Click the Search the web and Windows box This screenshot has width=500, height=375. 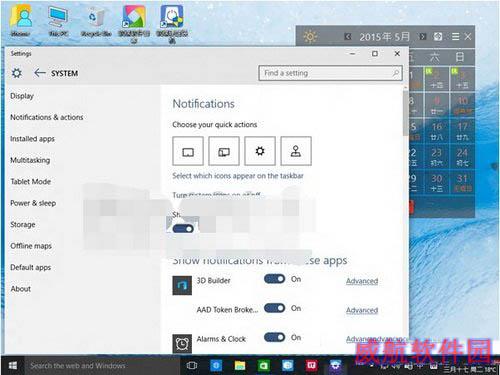(x=102, y=366)
